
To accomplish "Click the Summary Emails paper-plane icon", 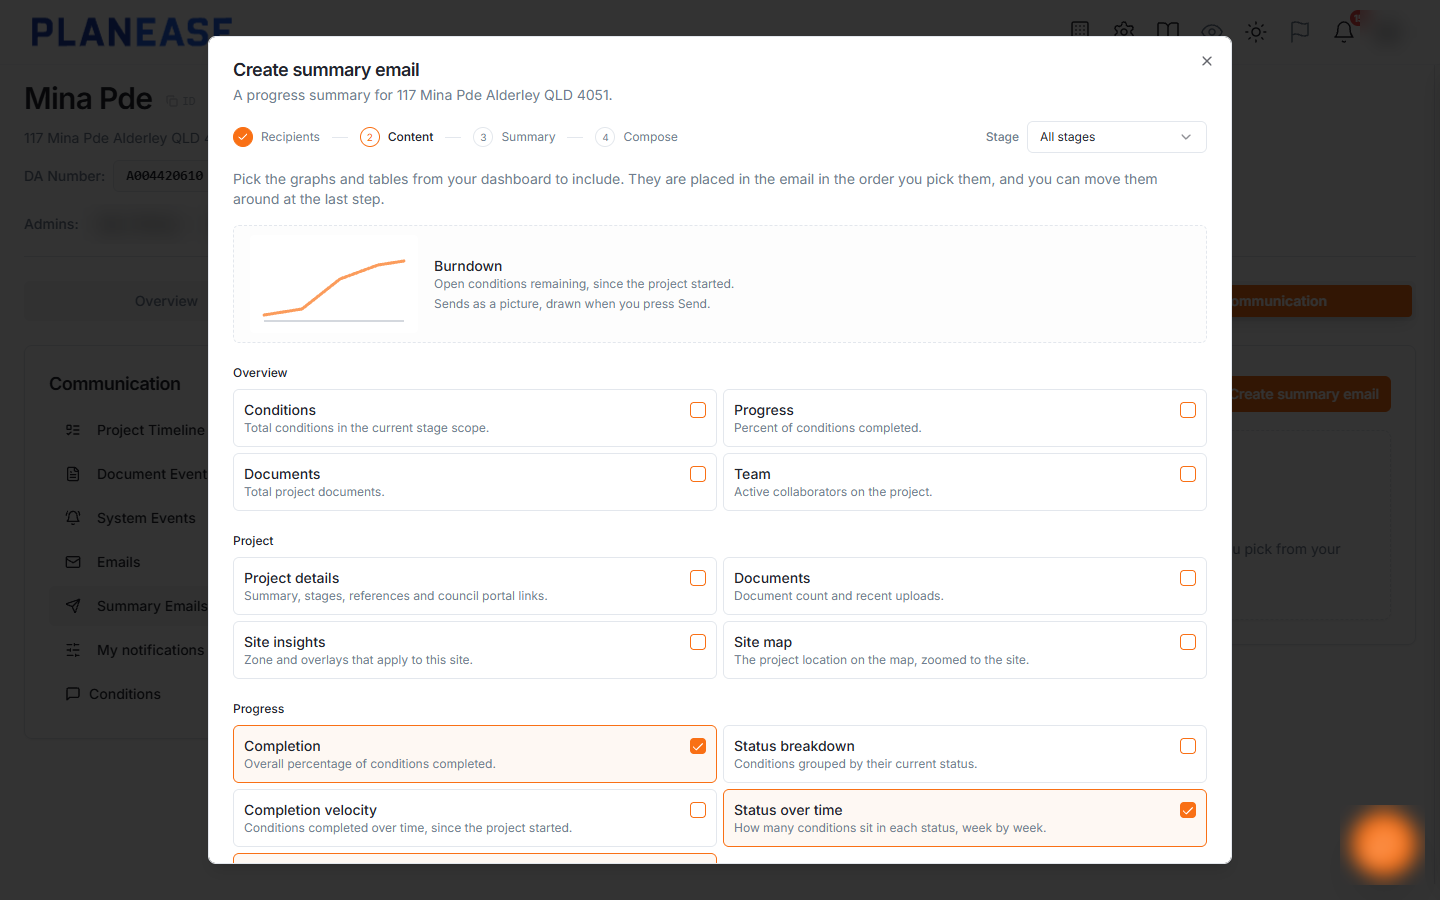I will [73, 606].
